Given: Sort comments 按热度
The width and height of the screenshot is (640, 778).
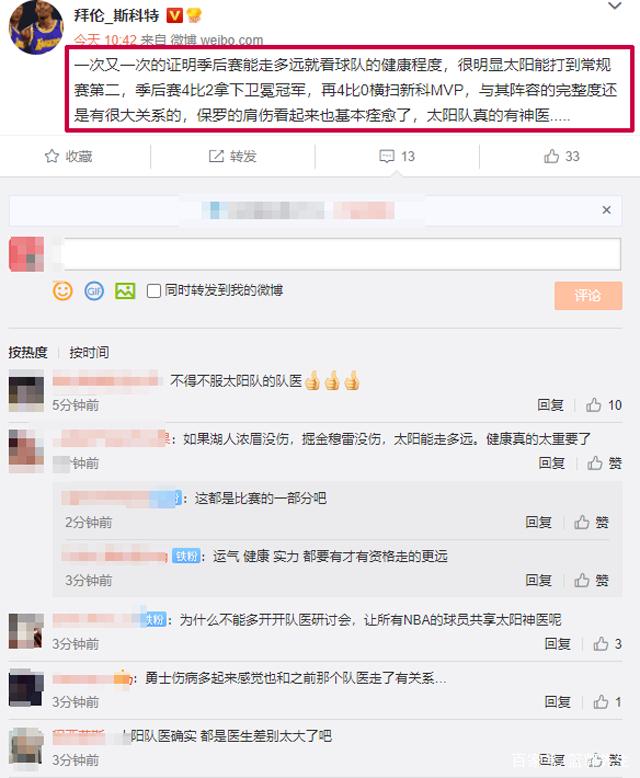Looking at the screenshot, I should 28,353.
